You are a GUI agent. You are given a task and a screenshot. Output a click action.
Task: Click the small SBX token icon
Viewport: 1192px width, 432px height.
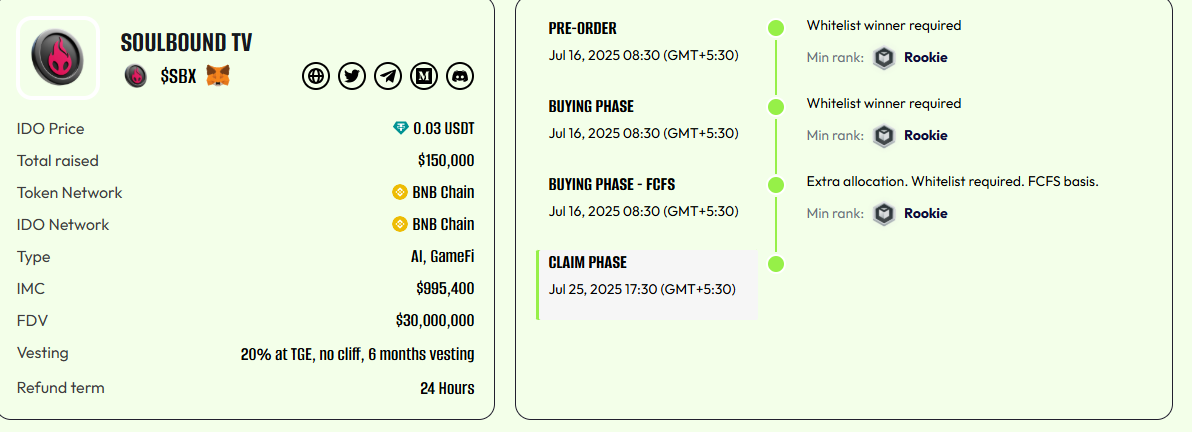(x=136, y=75)
